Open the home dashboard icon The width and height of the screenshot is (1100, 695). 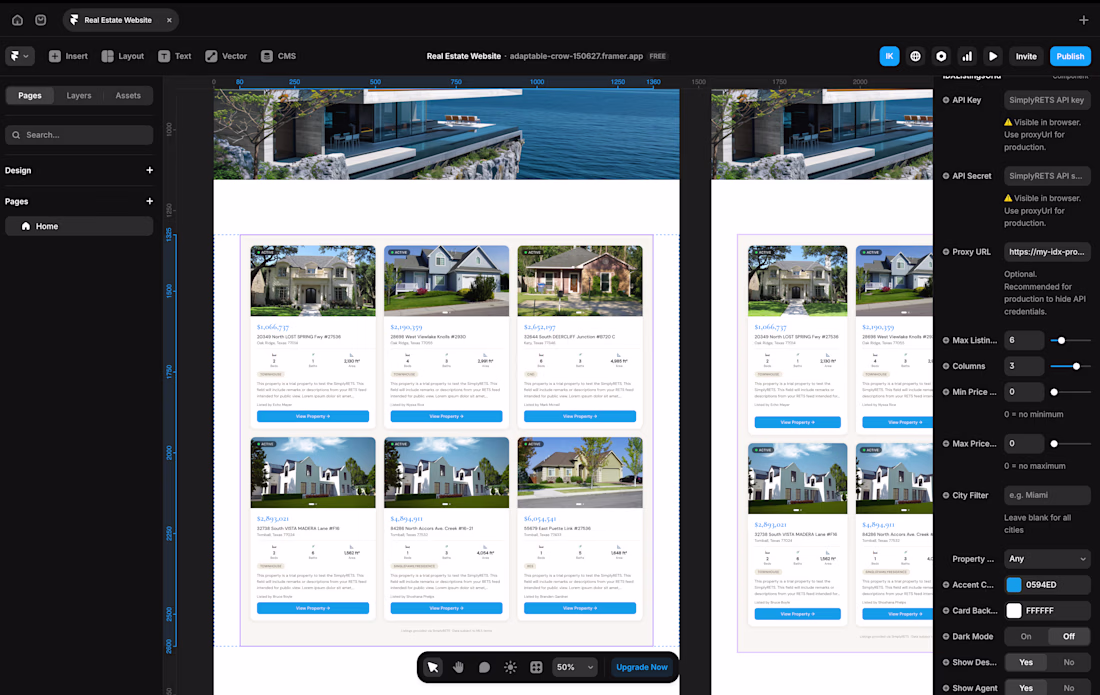(18, 20)
